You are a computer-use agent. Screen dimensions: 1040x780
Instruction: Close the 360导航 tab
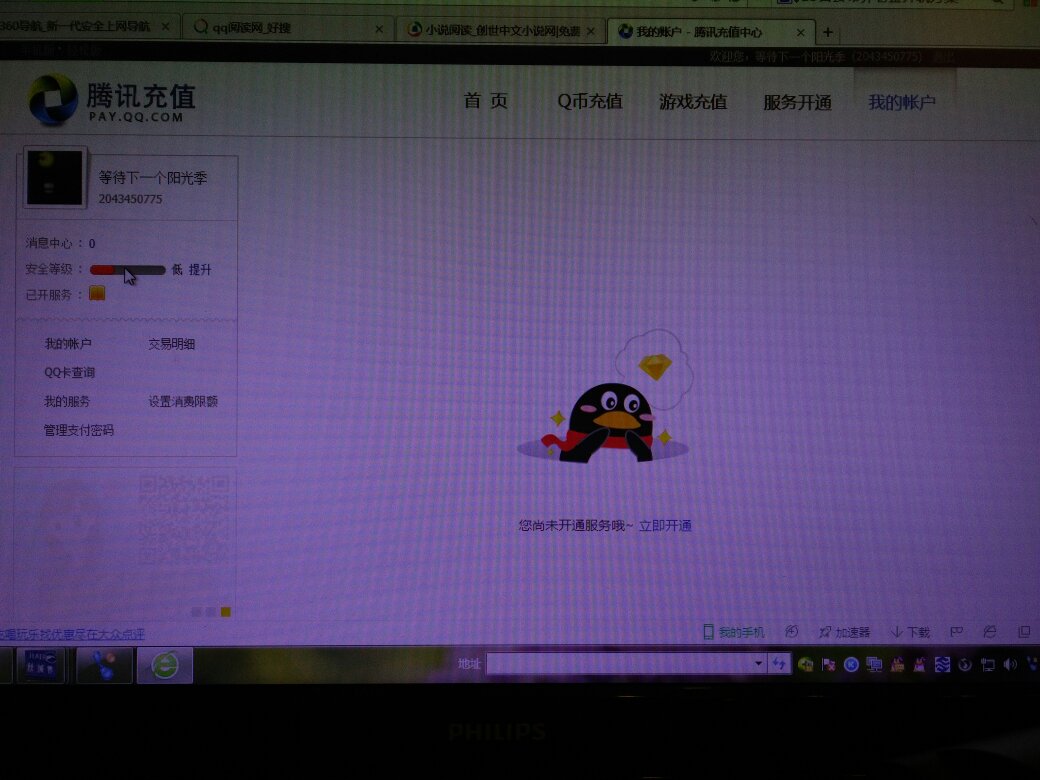[x=165, y=27]
